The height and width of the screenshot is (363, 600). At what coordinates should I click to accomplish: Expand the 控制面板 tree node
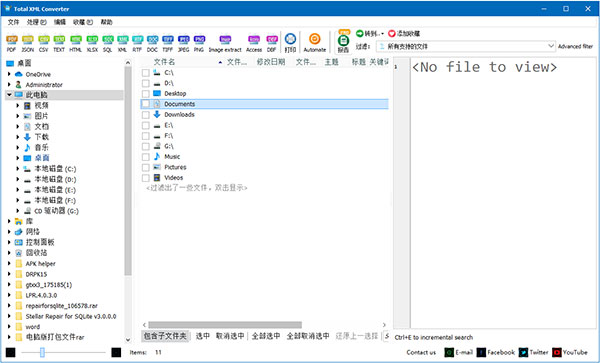click(x=9, y=242)
